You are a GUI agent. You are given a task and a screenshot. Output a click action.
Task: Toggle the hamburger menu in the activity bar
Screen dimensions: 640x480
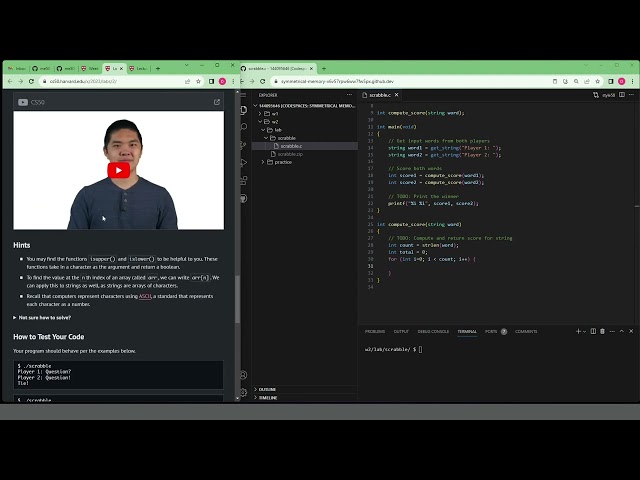(244, 95)
